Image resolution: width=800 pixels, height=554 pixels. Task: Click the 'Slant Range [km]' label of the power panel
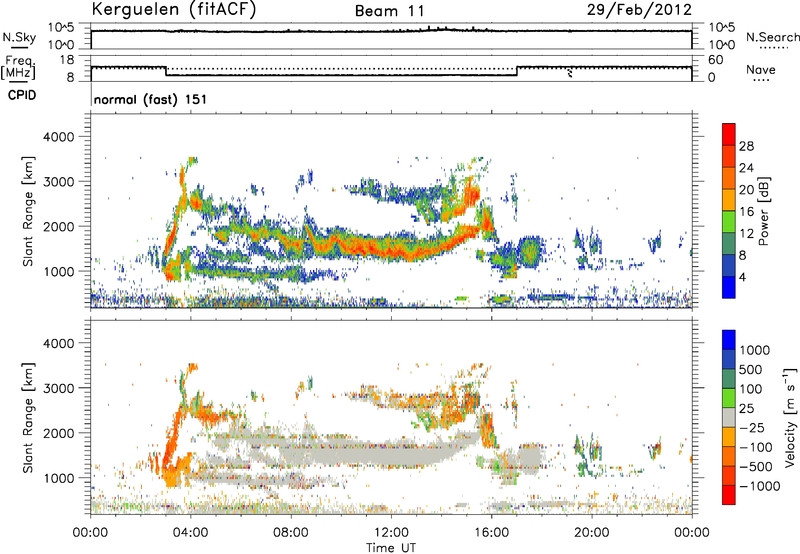click(x=28, y=211)
